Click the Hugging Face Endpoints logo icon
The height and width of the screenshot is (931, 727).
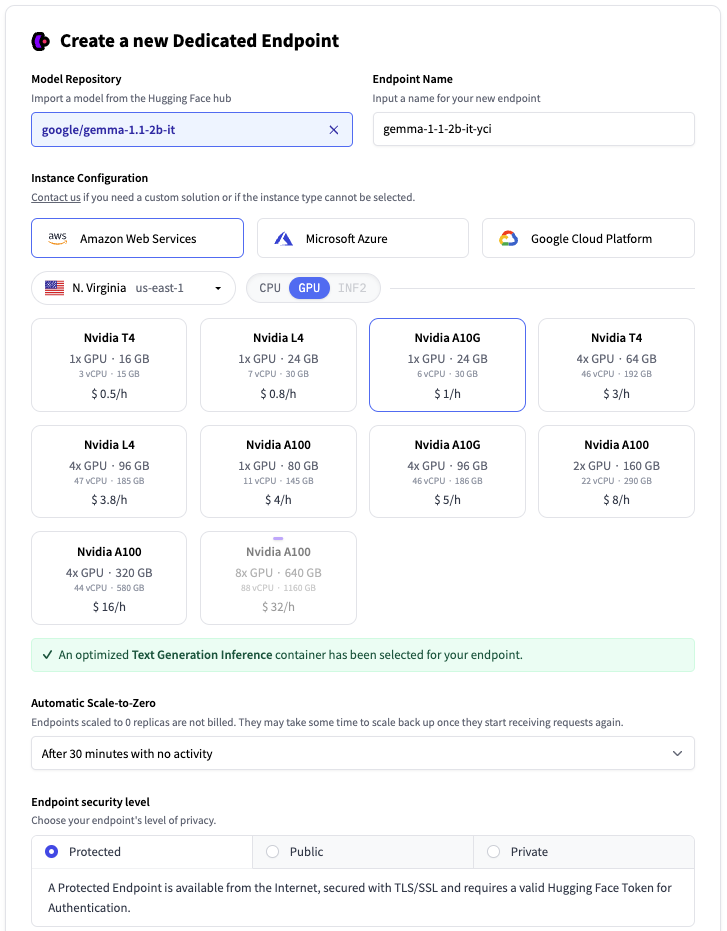click(40, 41)
